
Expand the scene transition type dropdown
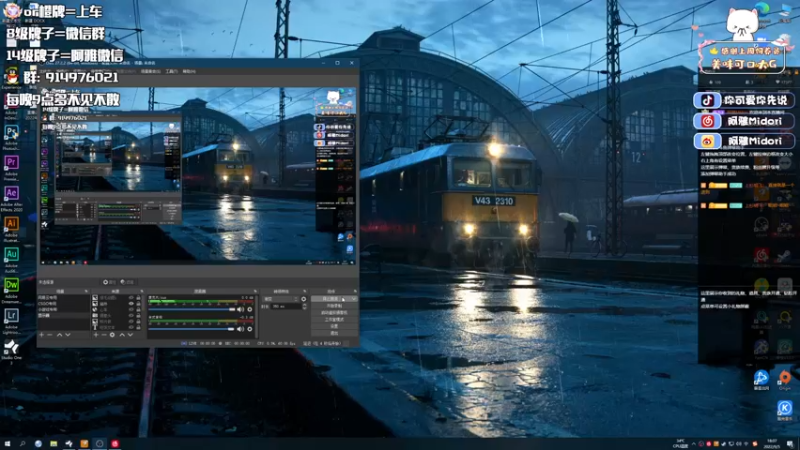pos(281,299)
